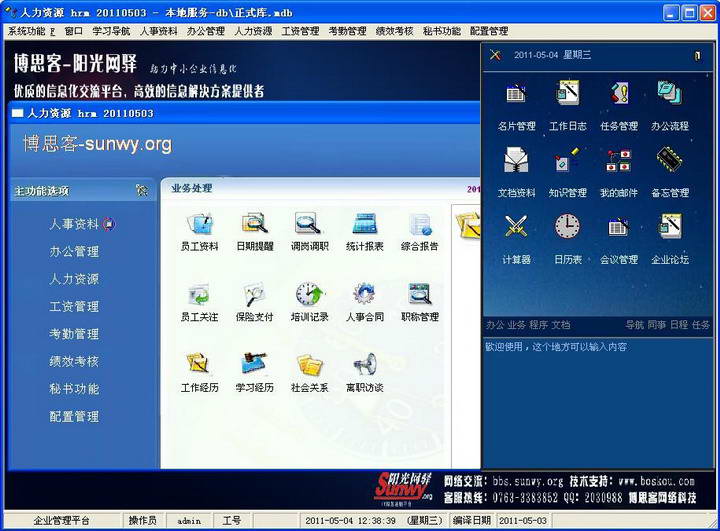Select 考勤管理 in the left sidebar
This screenshot has width=720, height=531.
click(74, 334)
